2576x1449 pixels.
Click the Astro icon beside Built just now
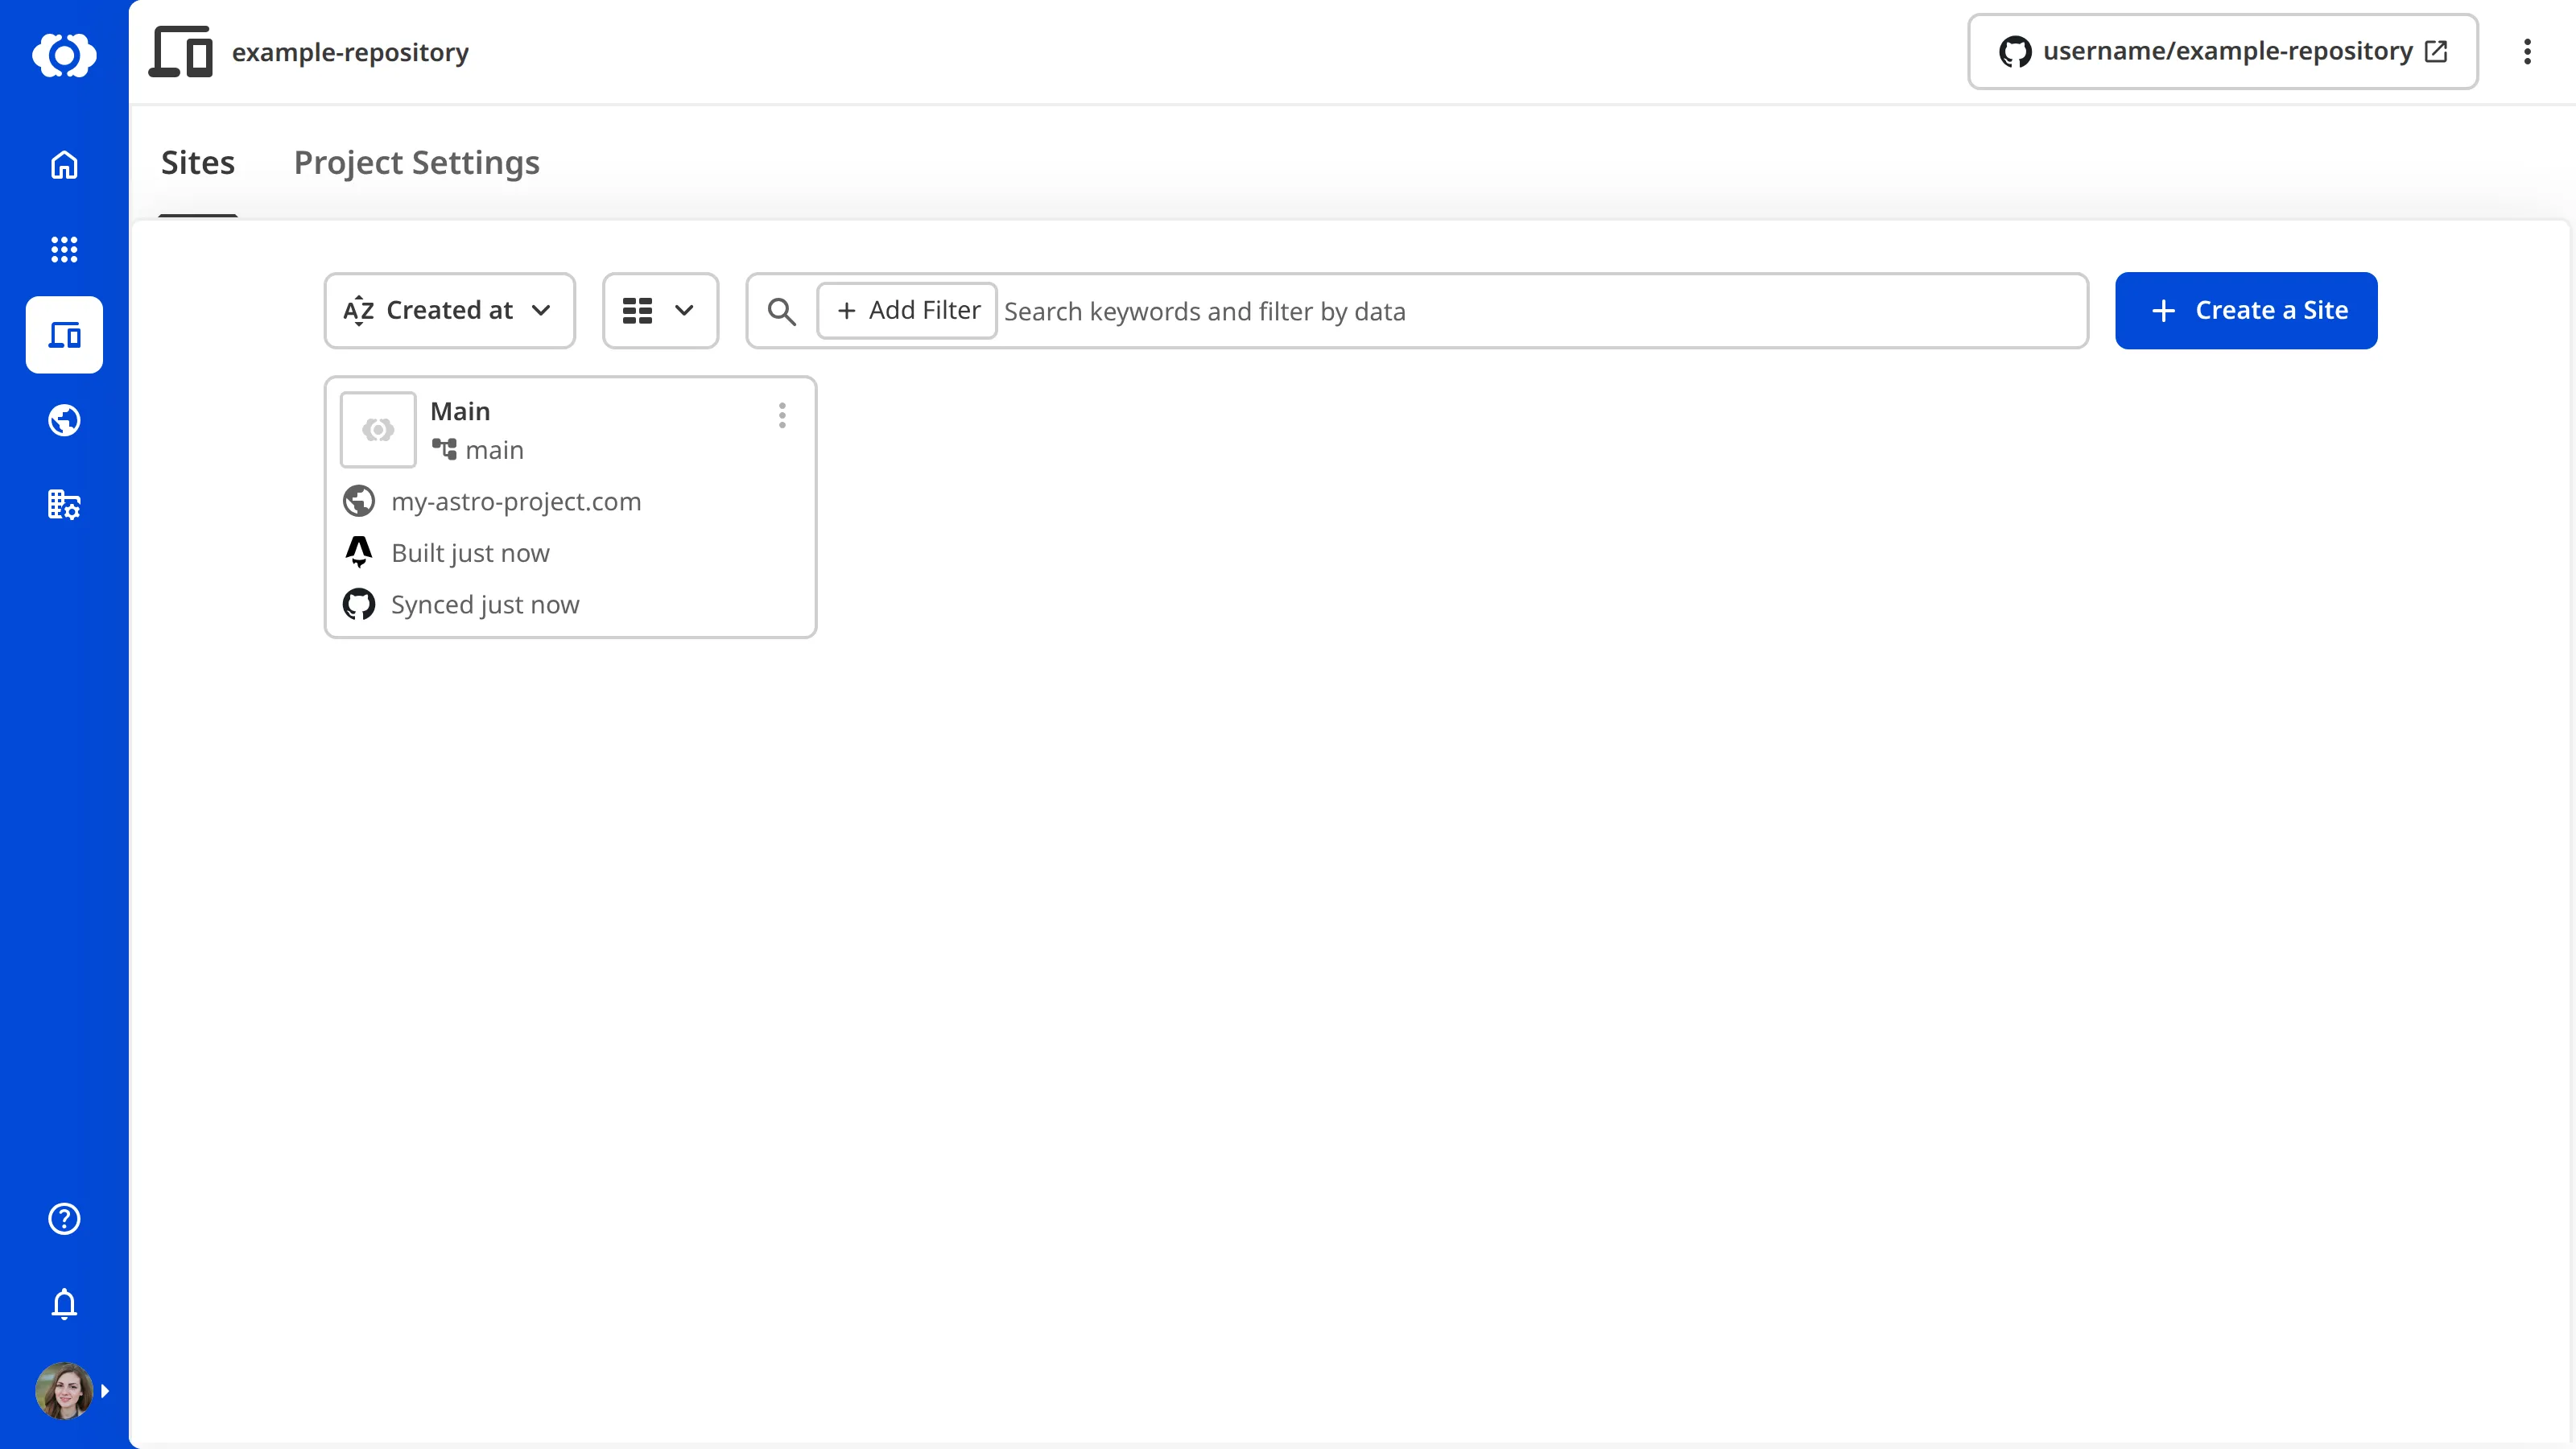359,552
